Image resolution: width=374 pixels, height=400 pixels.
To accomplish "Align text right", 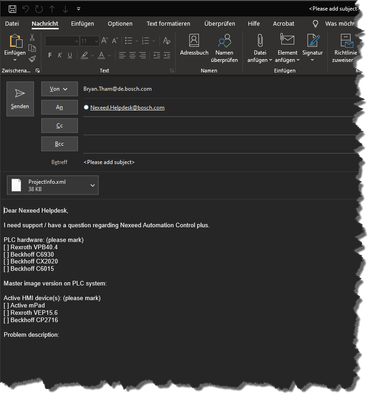I will click(143, 55).
